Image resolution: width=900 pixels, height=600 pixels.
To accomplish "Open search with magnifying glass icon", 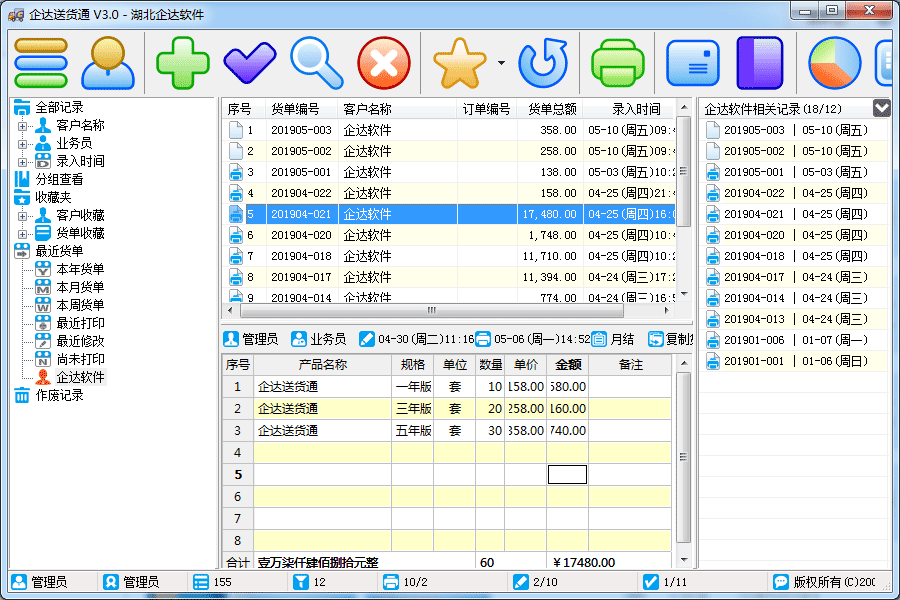I will click(x=316, y=63).
